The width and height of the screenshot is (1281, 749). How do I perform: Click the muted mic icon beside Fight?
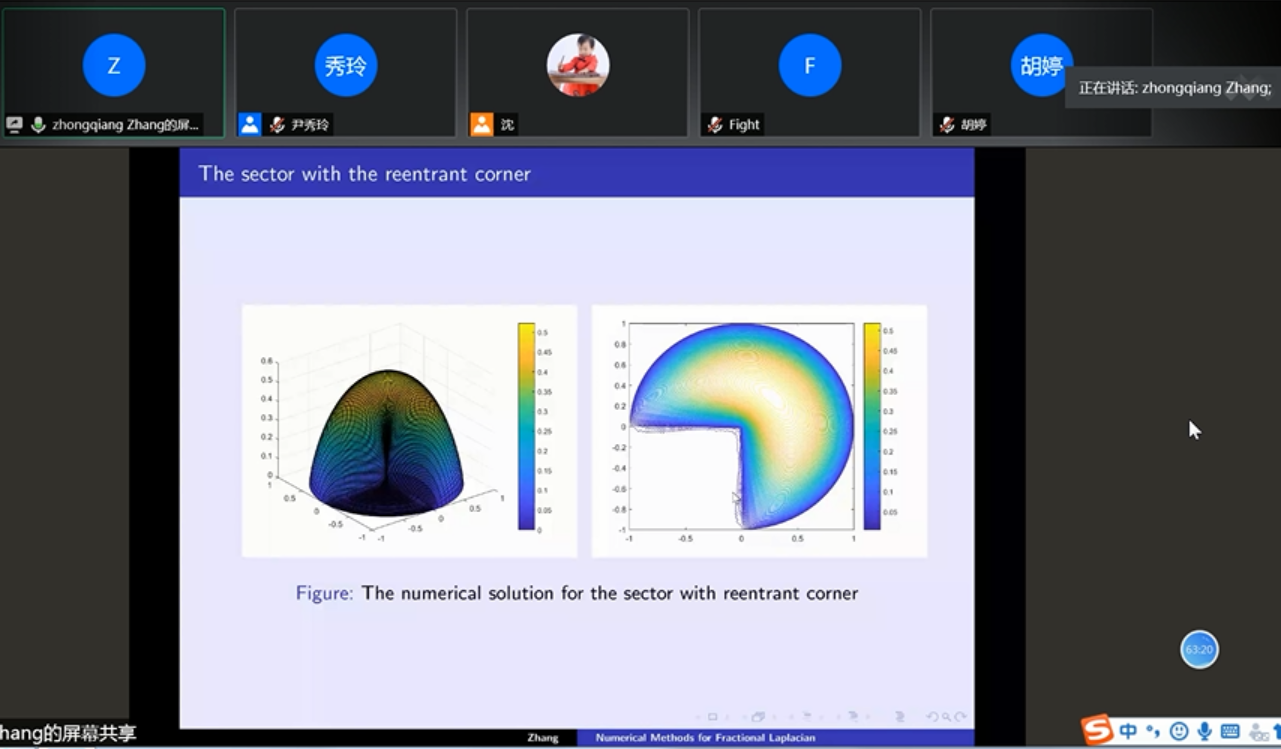(x=715, y=125)
